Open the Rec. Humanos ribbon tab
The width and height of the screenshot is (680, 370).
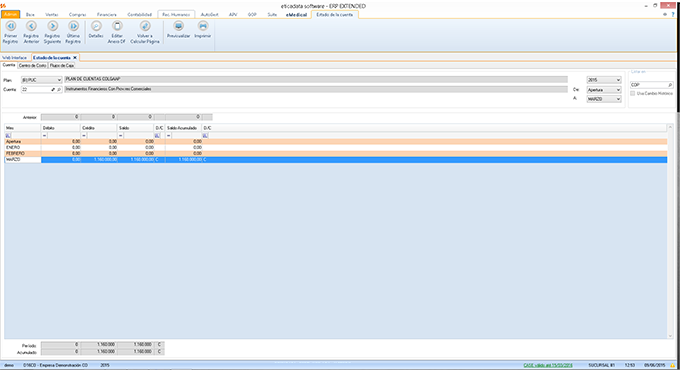coord(176,15)
